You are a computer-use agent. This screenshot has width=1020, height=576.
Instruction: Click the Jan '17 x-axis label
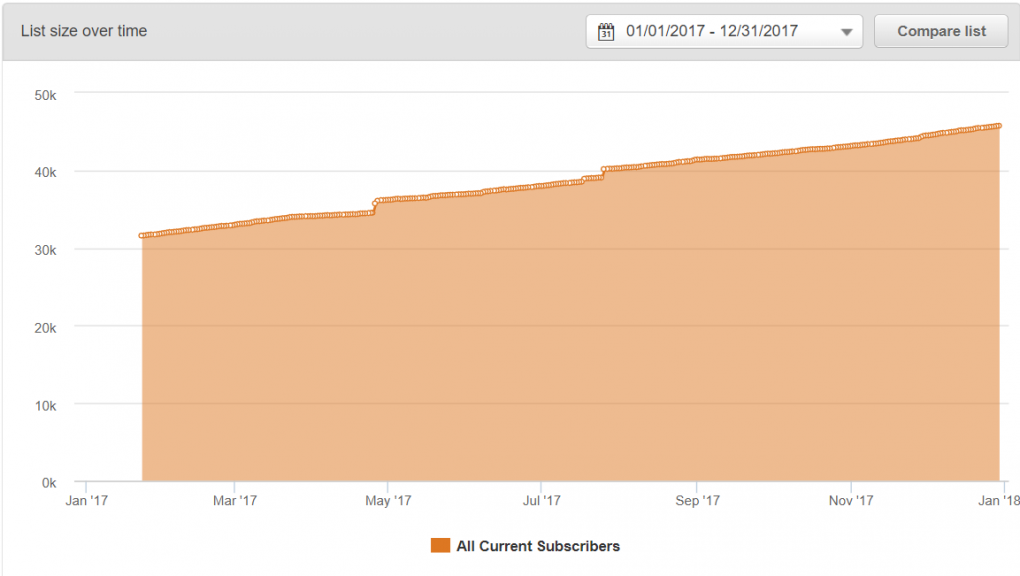click(87, 501)
